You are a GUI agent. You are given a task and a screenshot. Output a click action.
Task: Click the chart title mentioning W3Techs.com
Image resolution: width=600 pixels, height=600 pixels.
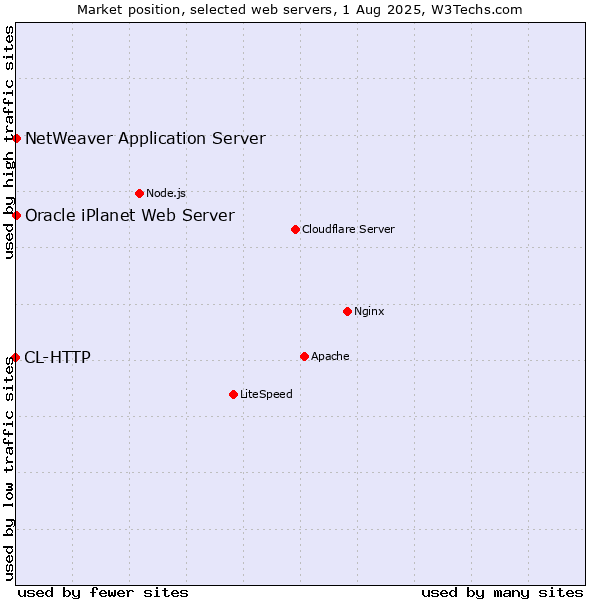300,10
